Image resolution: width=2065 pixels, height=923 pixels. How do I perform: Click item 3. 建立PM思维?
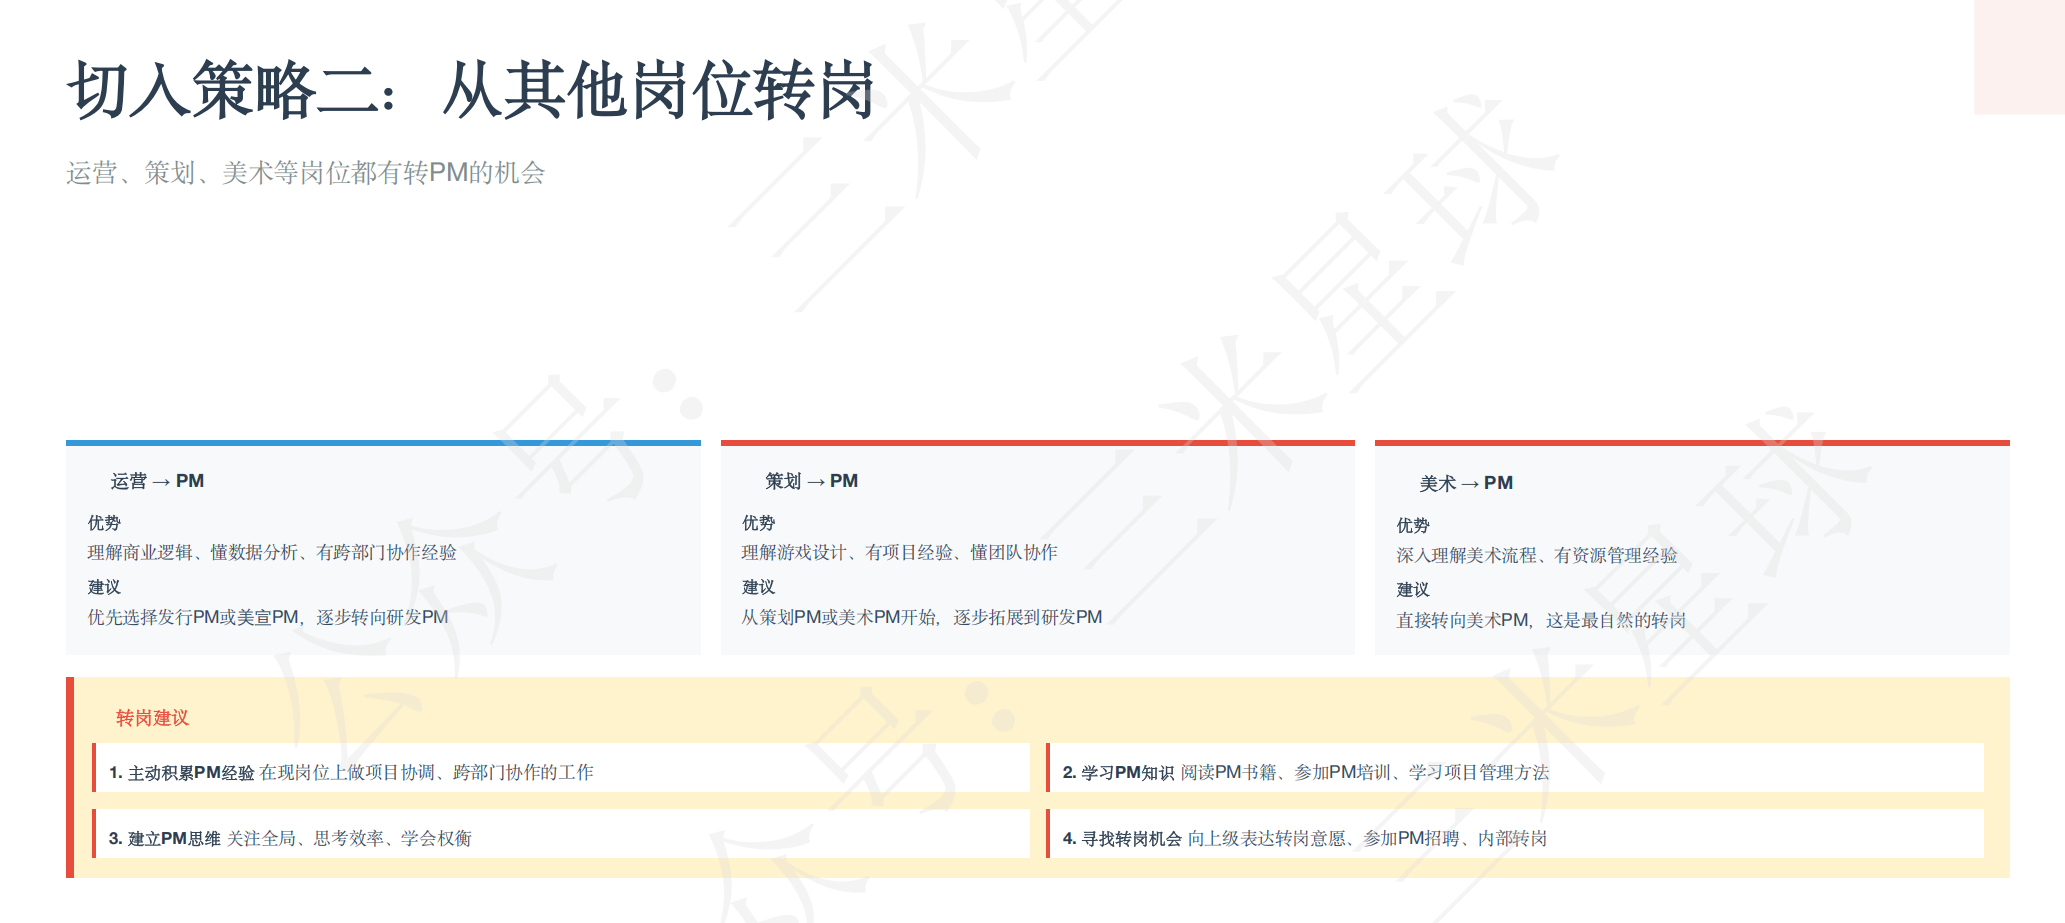[290, 838]
